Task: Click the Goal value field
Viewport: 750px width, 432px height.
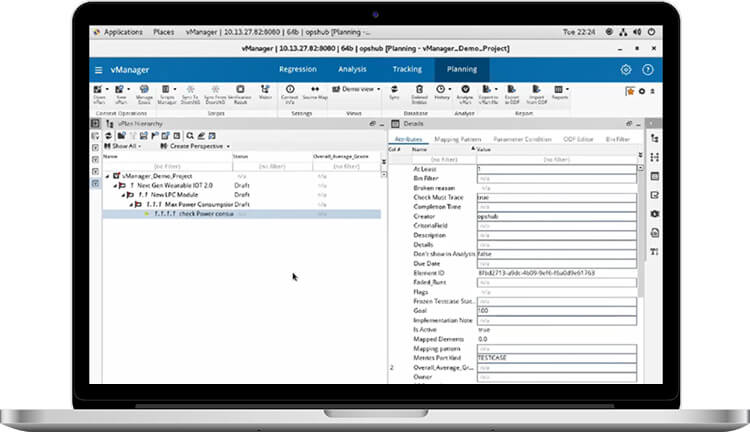Action: pos(555,312)
